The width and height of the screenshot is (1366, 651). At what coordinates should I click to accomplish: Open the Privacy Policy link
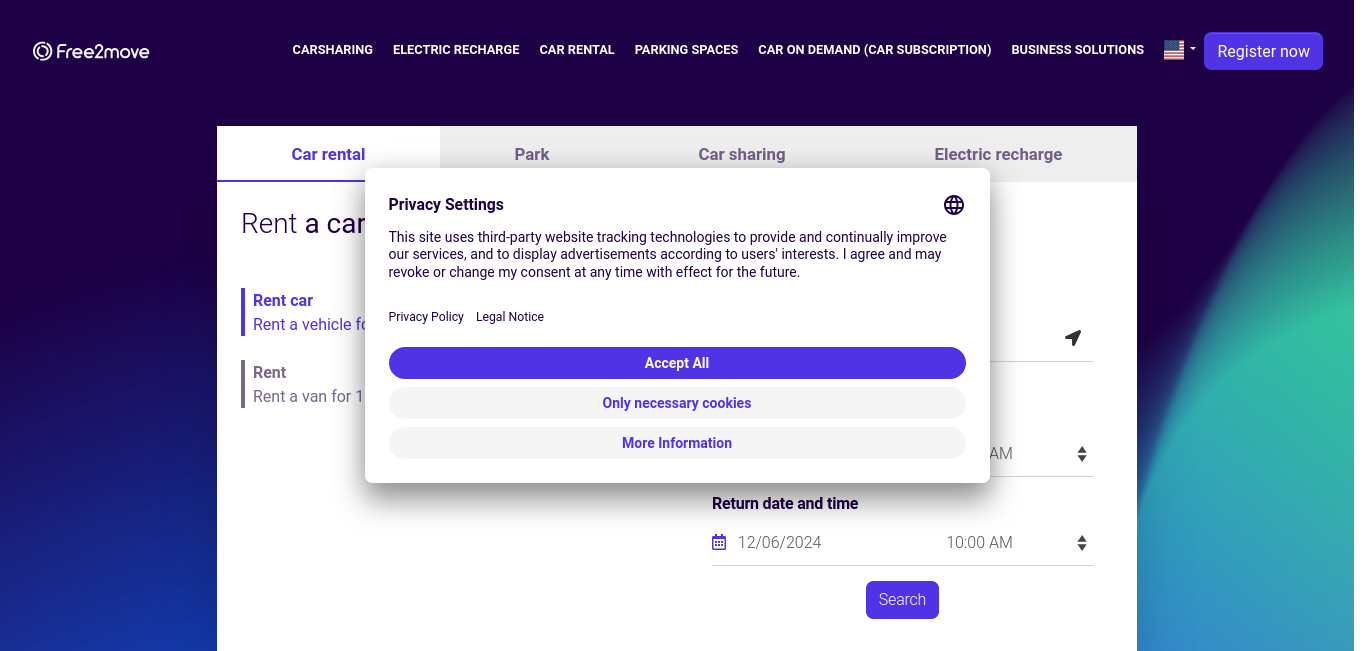[x=426, y=317]
